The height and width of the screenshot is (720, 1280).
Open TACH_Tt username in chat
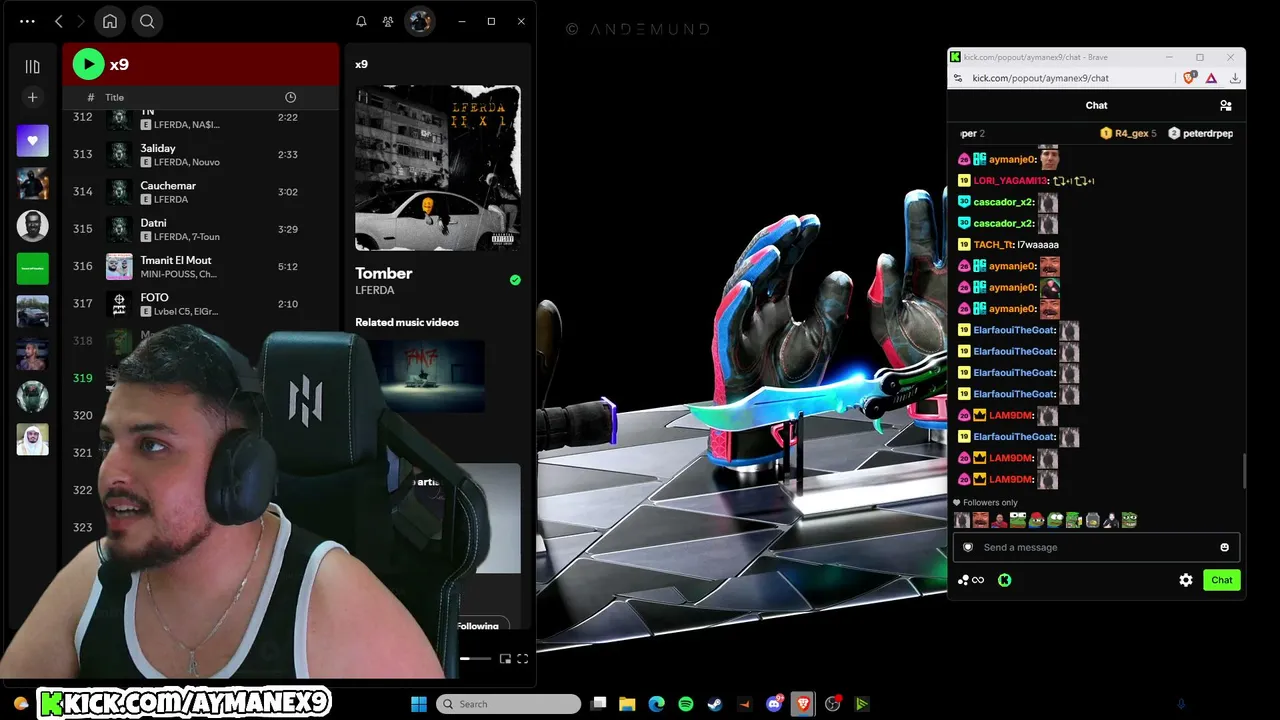pos(992,245)
